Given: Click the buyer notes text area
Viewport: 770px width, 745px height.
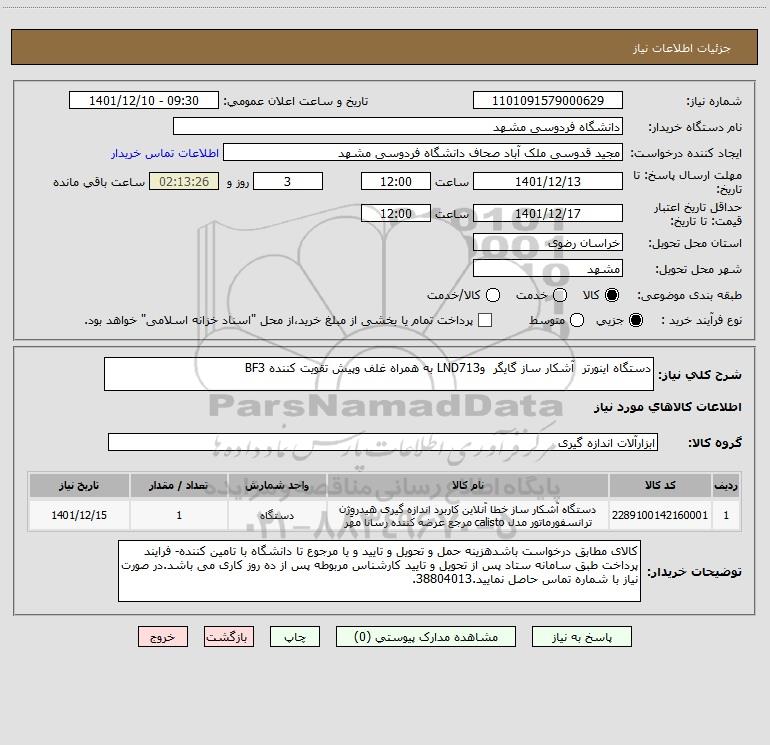Looking at the screenshot, I should [379, 571].
